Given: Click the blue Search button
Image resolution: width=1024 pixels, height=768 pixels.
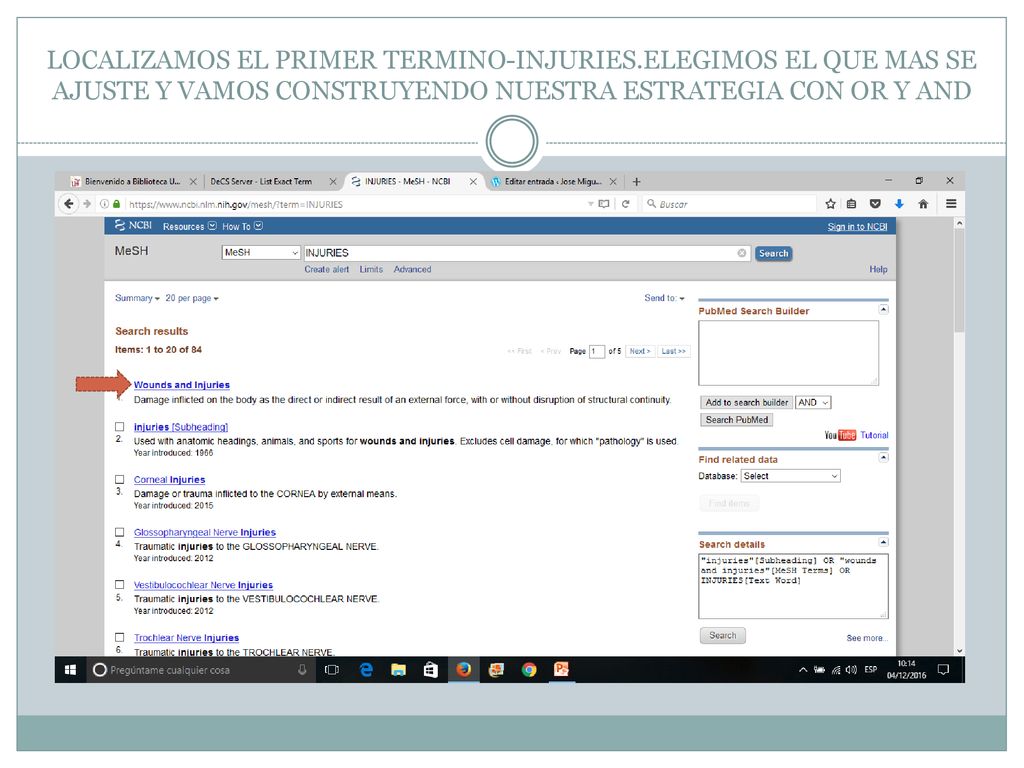Looking at the screenshot, I should (x=773, y=253).
